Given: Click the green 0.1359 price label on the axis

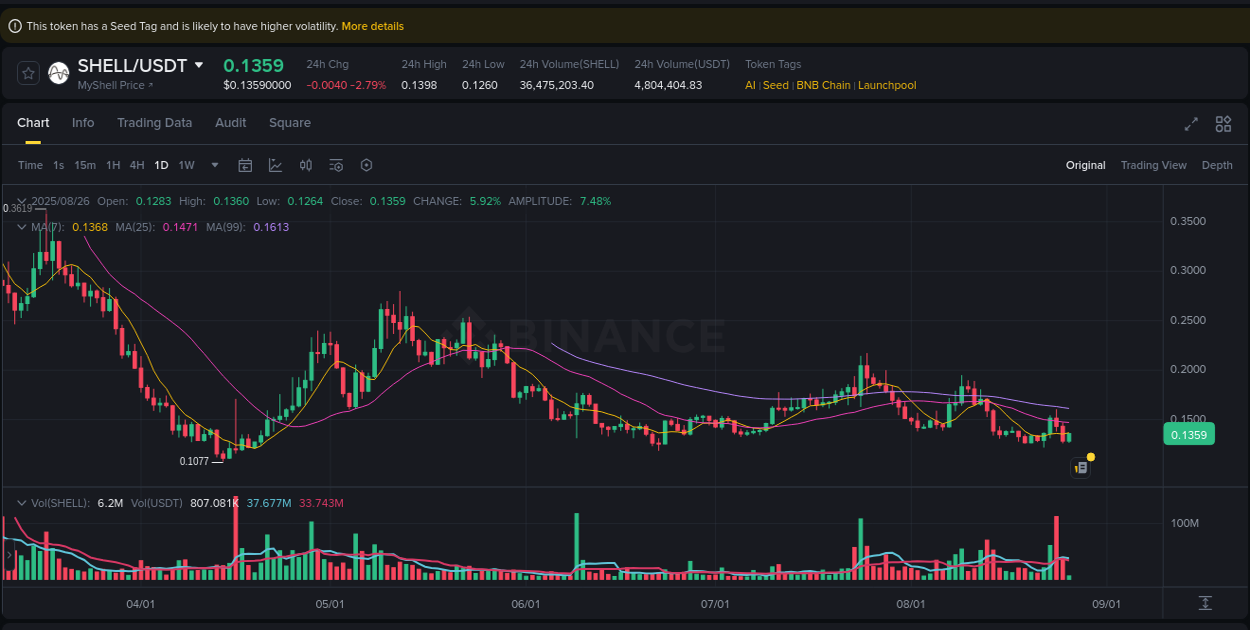Looking at the screenshot, I should coord(1188,434).
